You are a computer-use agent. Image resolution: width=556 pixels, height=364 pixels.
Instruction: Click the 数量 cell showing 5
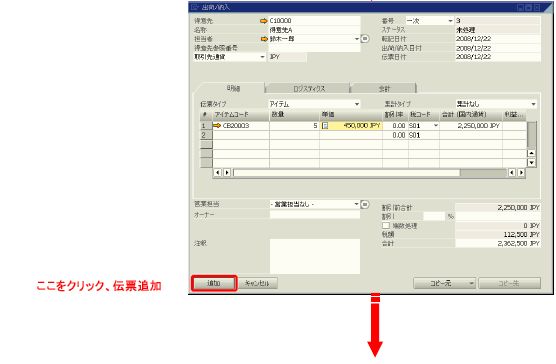coord(294,125)
